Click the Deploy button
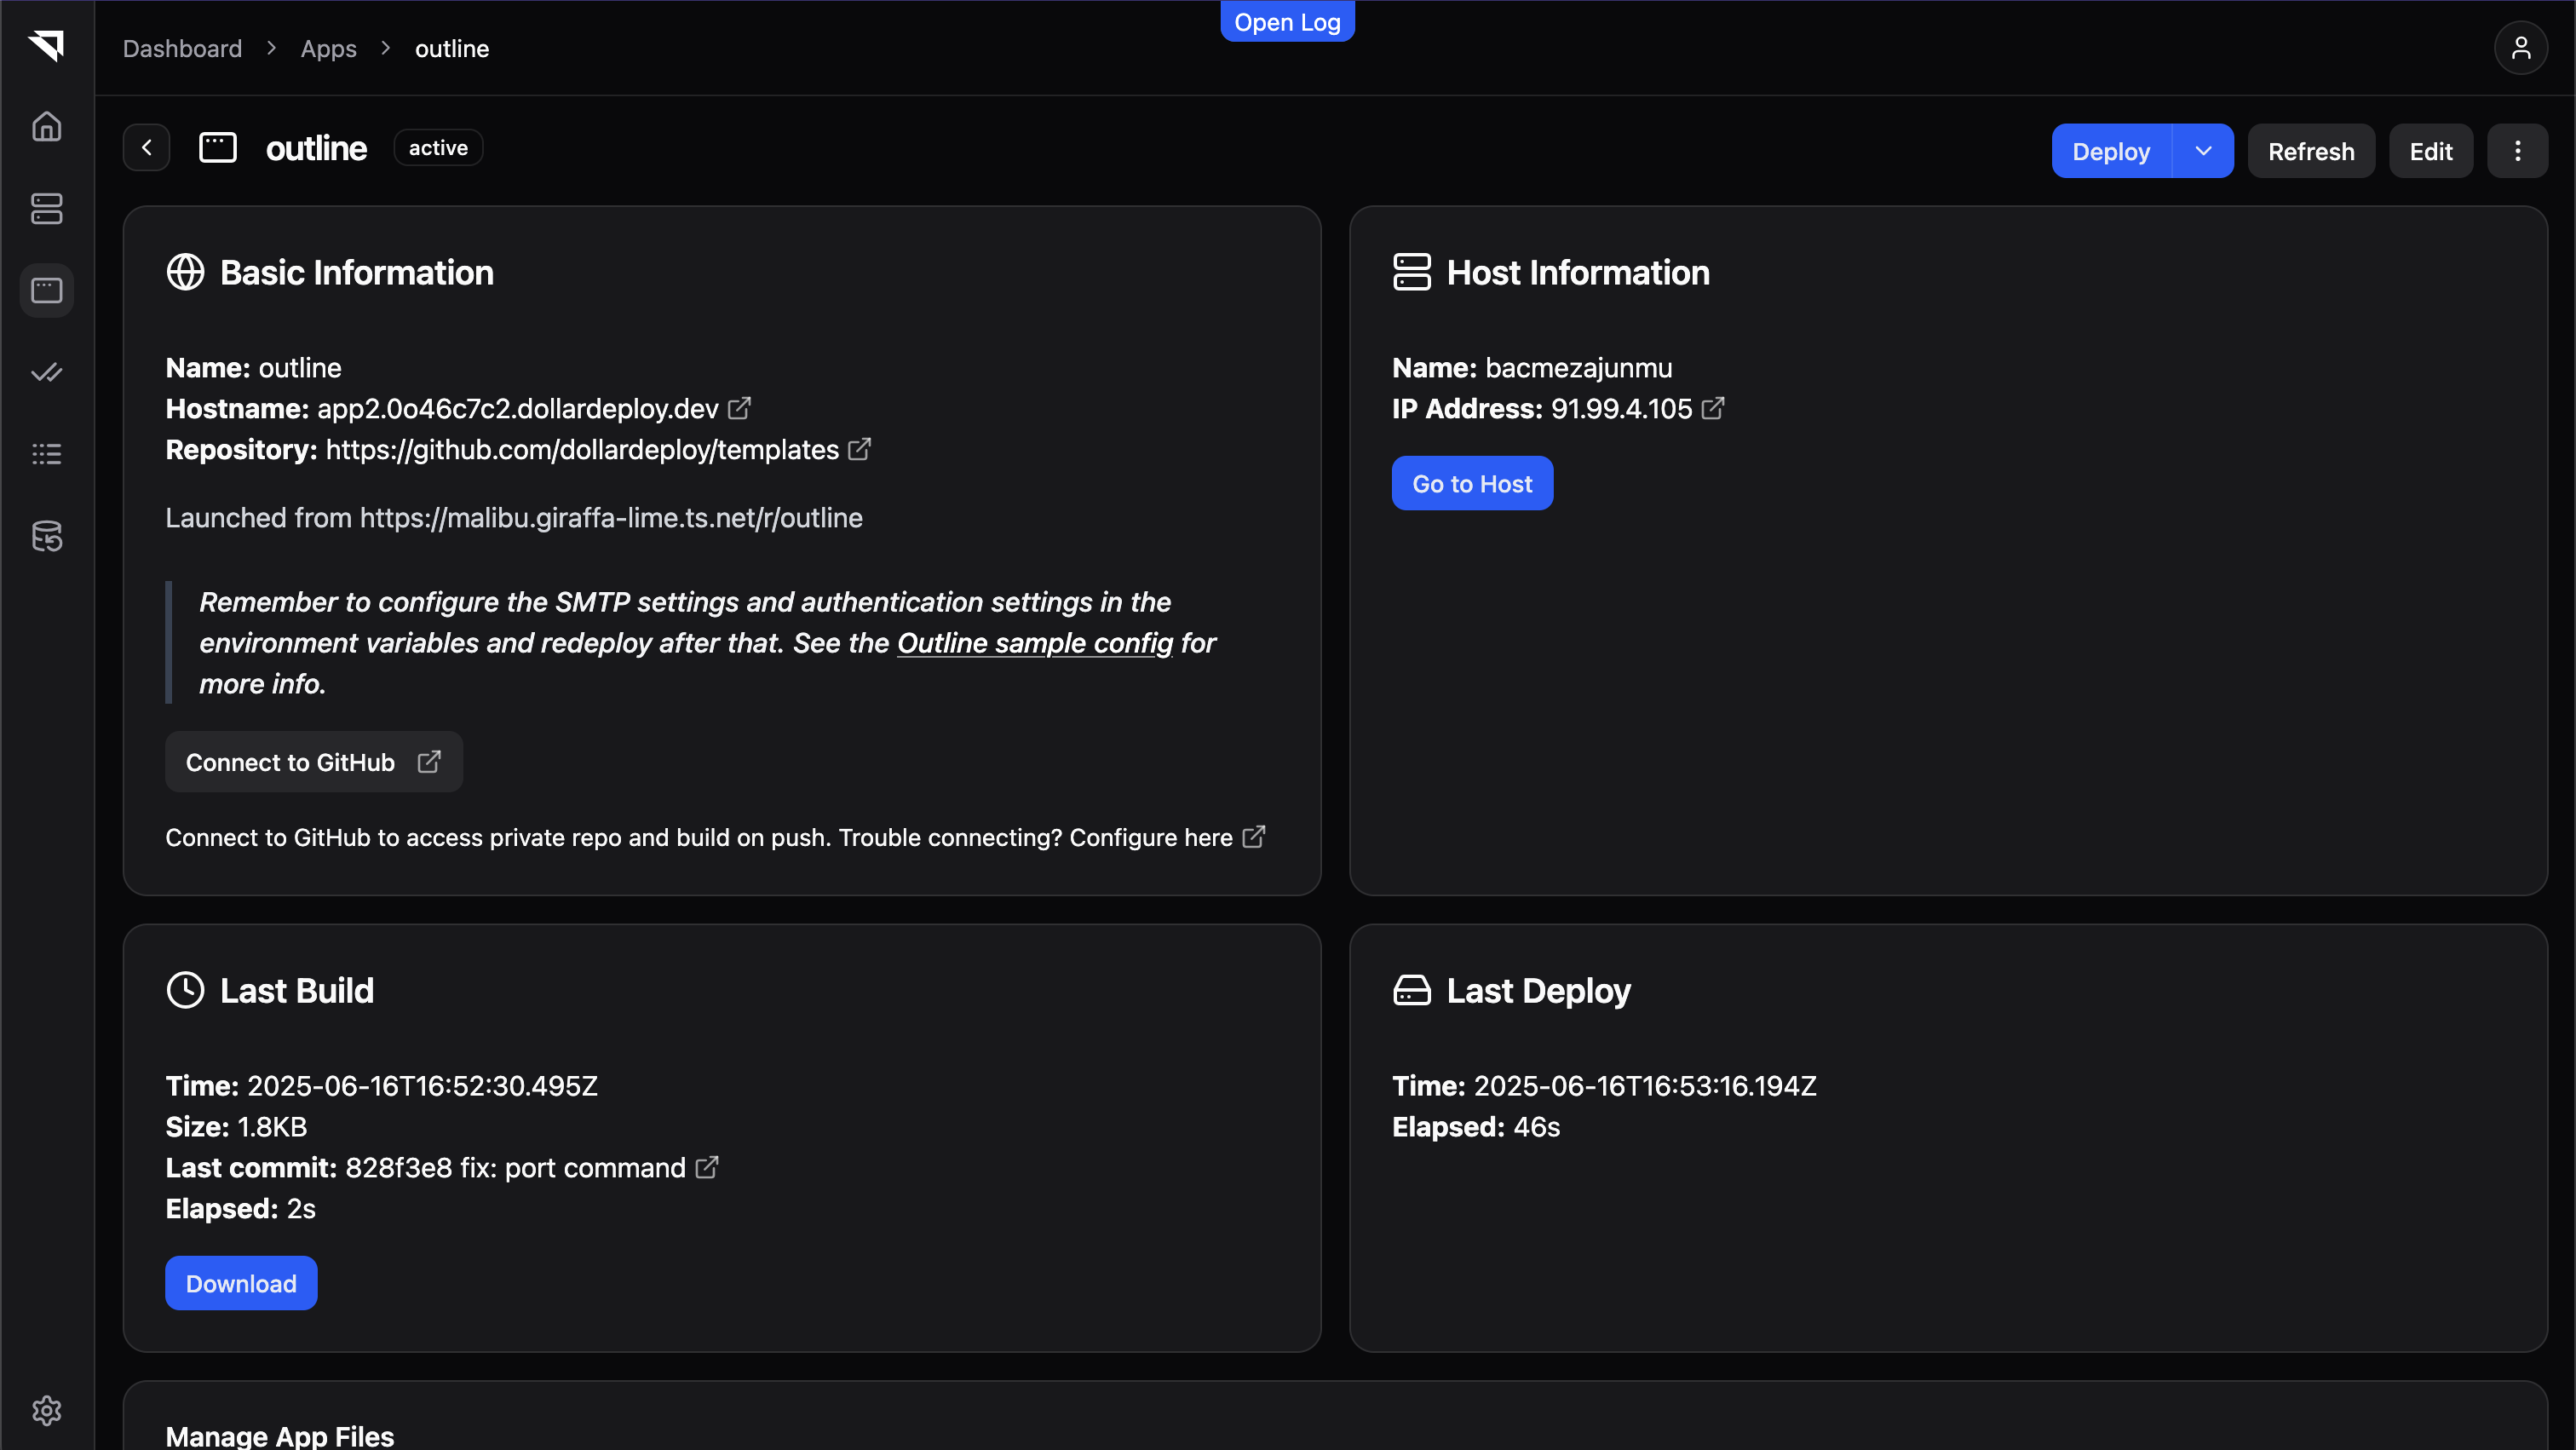Screen dimensions: 2576x1450 (2111, 151)
